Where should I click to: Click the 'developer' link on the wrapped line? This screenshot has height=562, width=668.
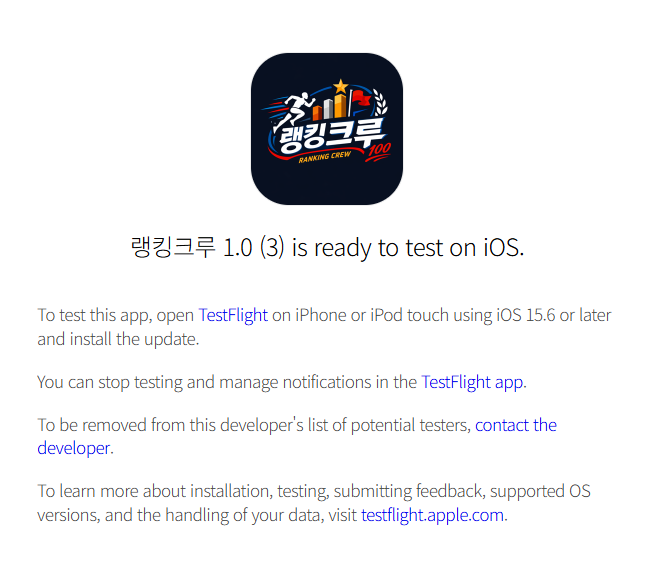[74, 448]
